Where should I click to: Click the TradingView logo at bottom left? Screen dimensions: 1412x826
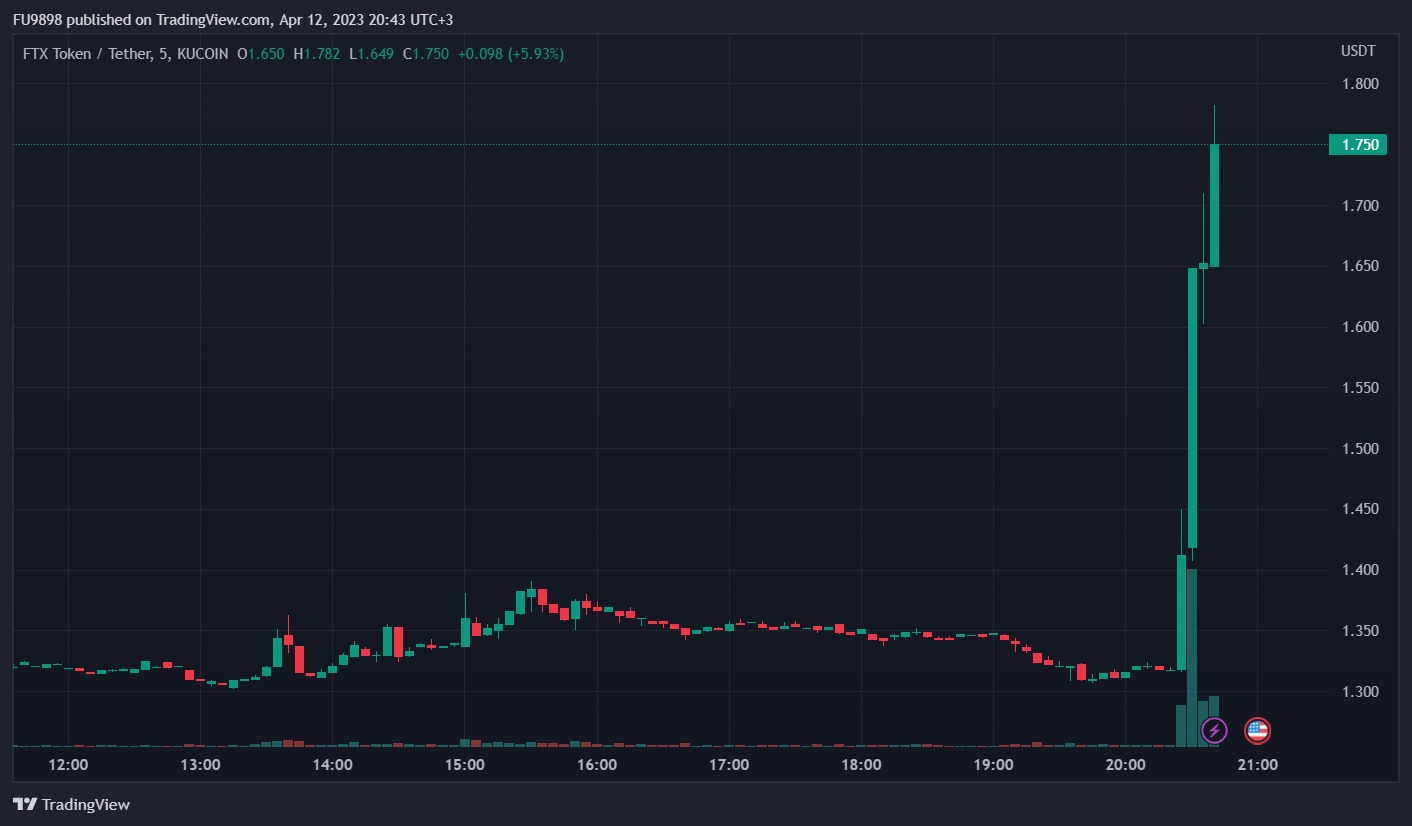(x=71, y=804)
